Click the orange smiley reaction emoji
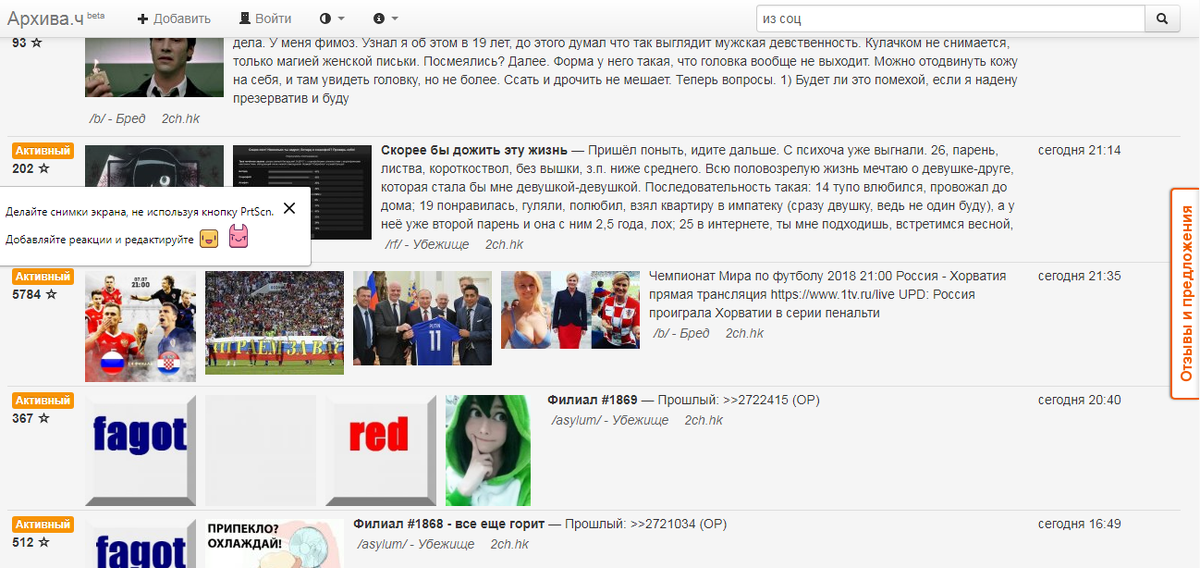 tap(209, 238)
